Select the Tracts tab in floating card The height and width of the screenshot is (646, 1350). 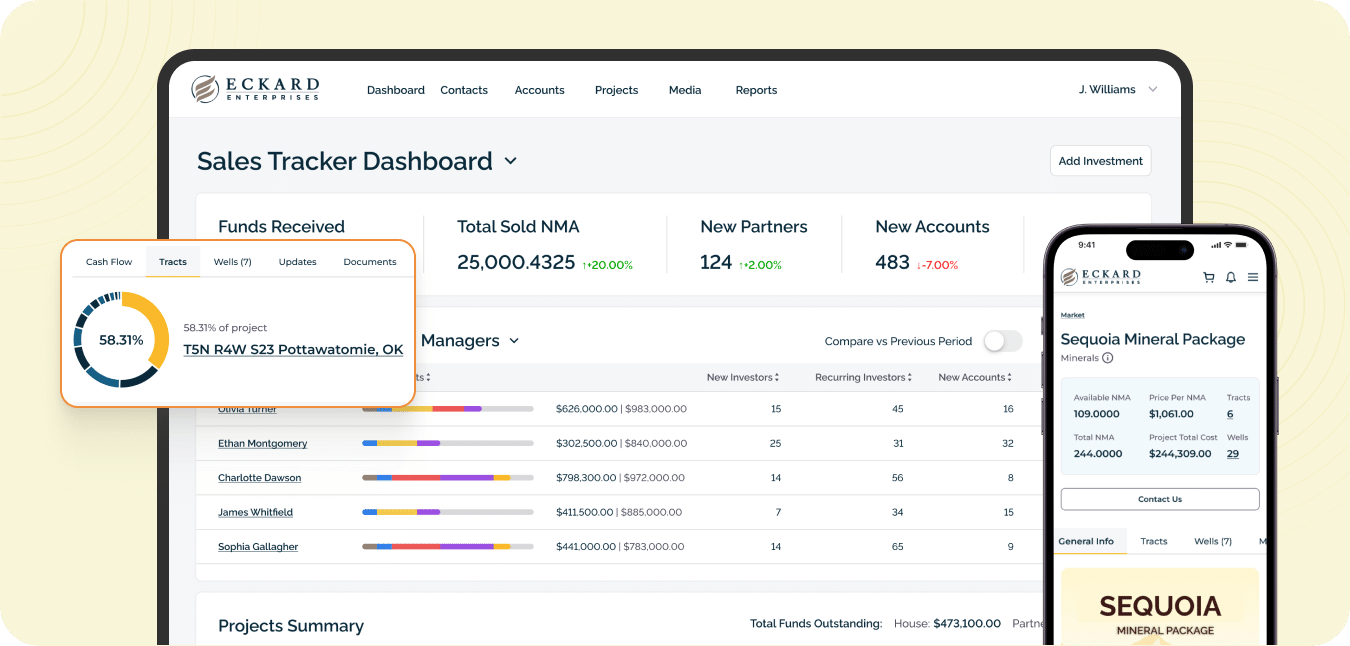(173, 262)
